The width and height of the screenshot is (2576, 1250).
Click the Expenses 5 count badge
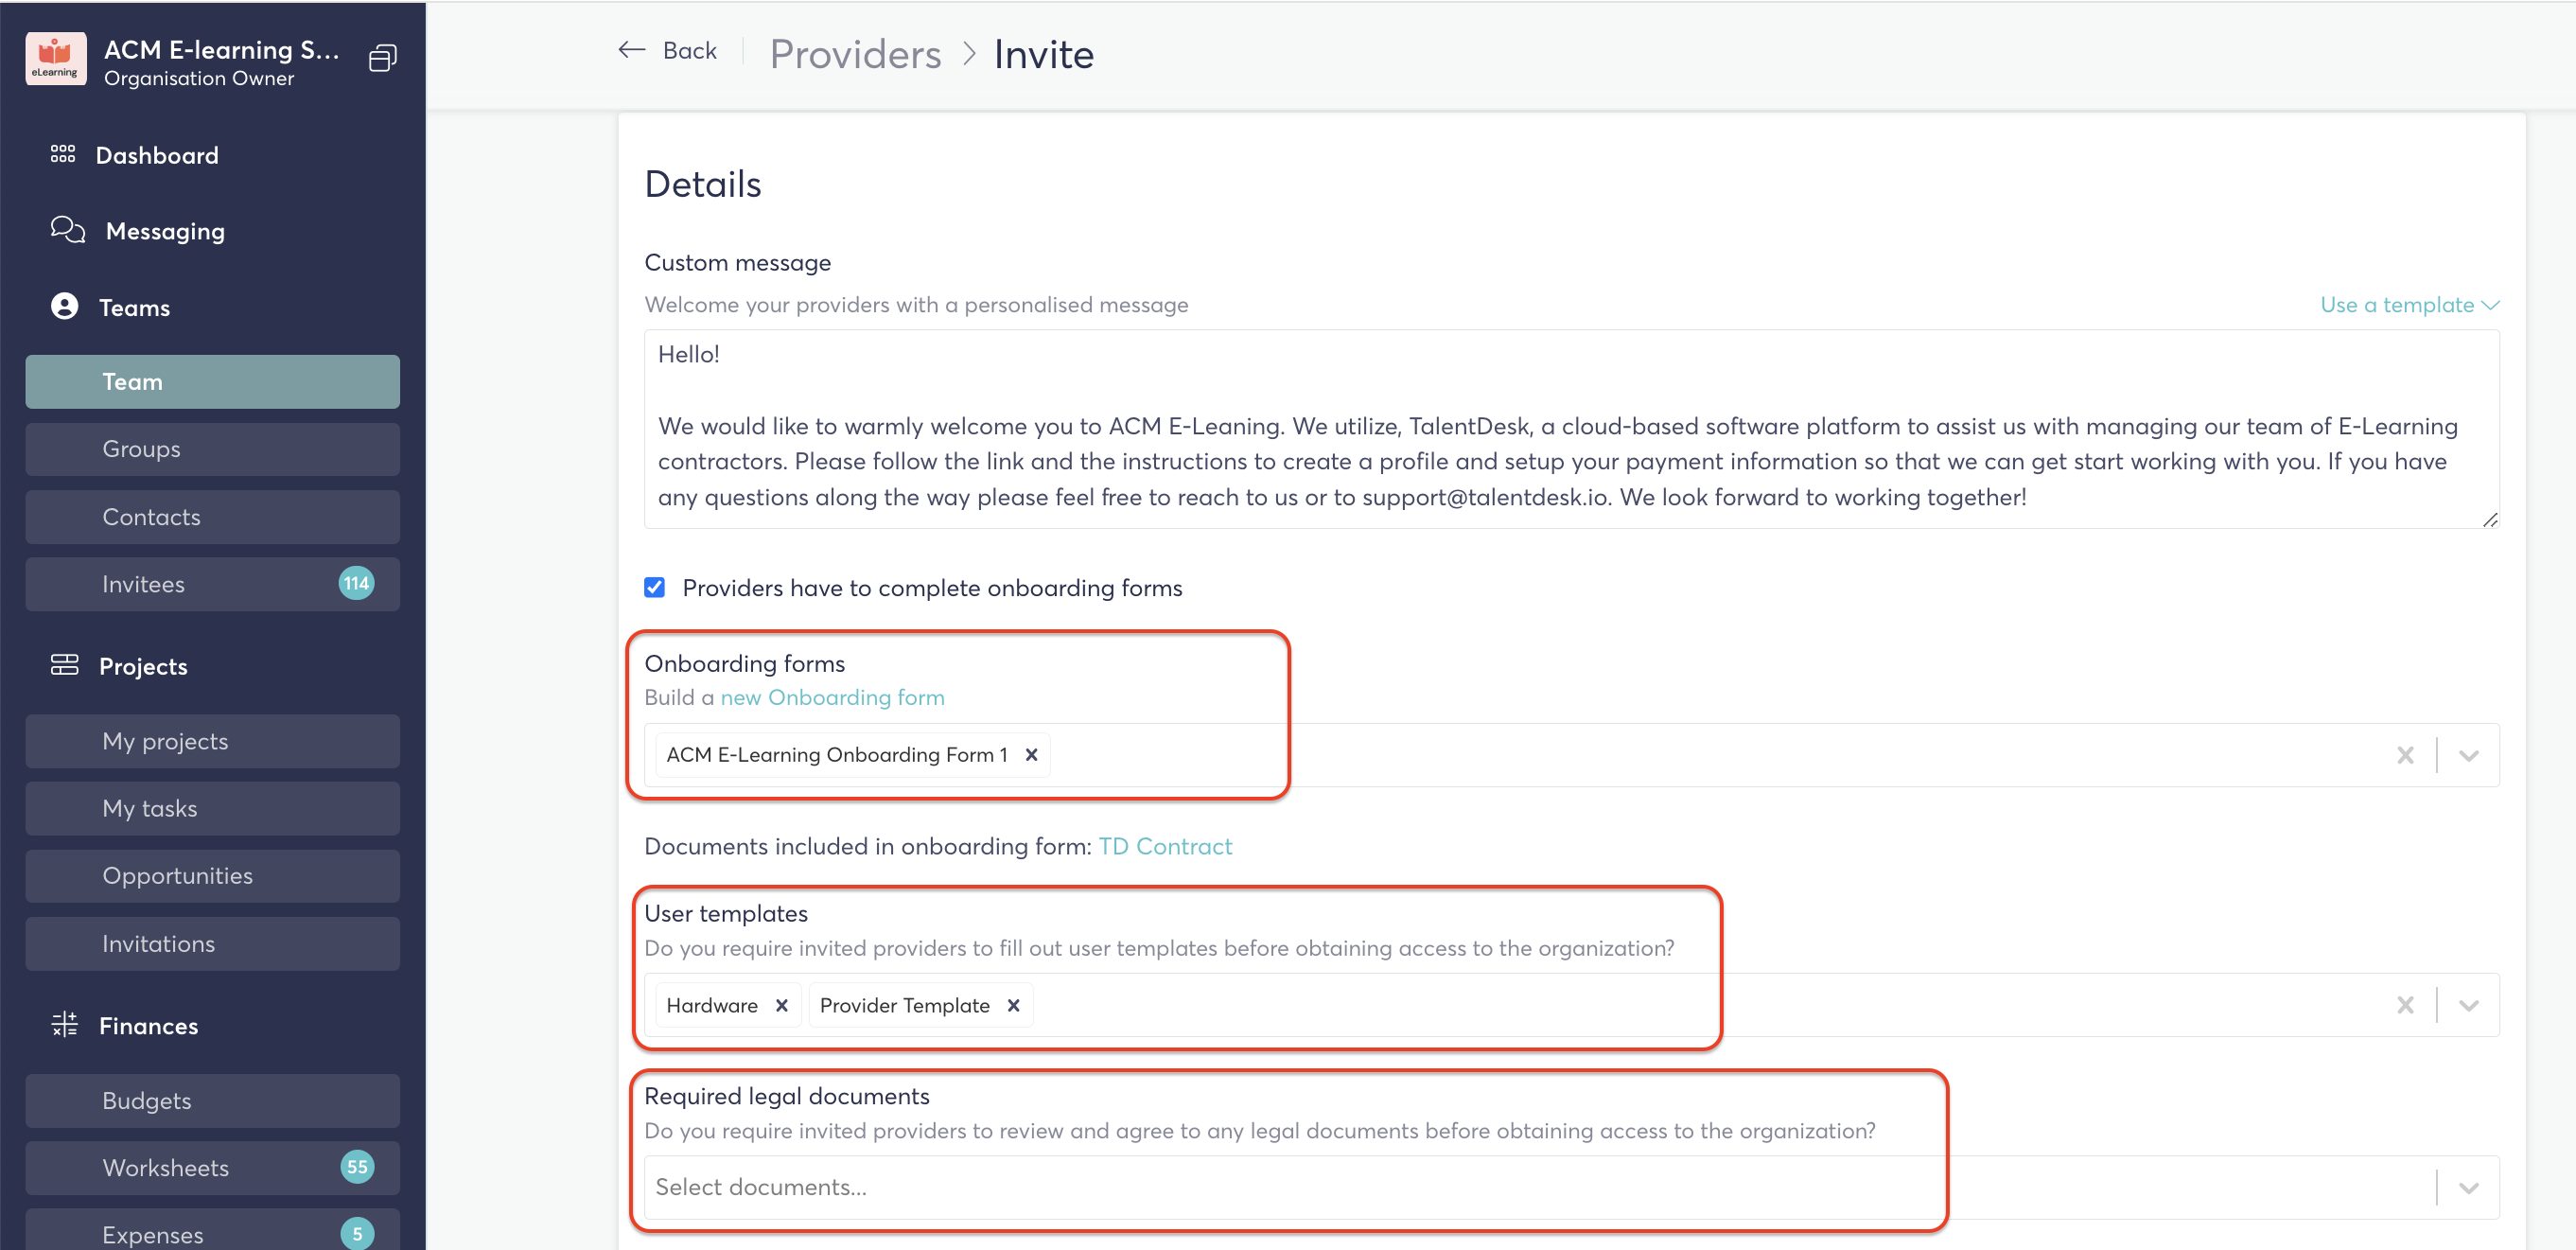[x=357, y=1234]
